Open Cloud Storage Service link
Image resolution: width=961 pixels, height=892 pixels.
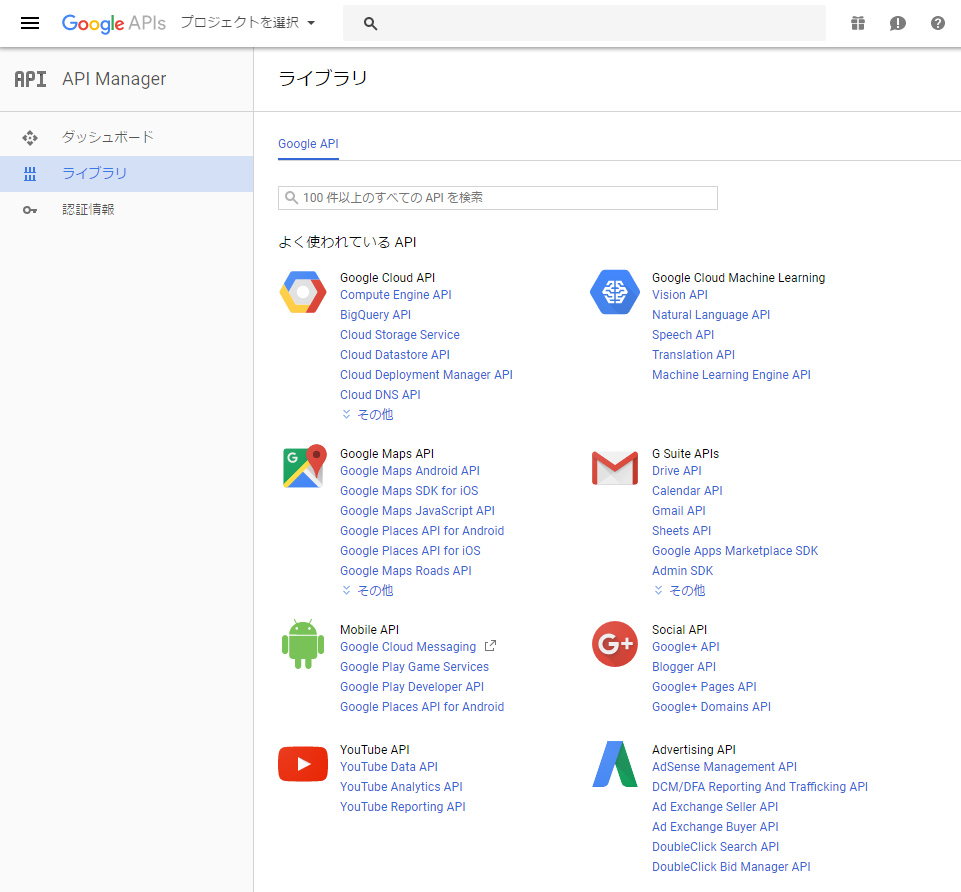click(400, 335)
